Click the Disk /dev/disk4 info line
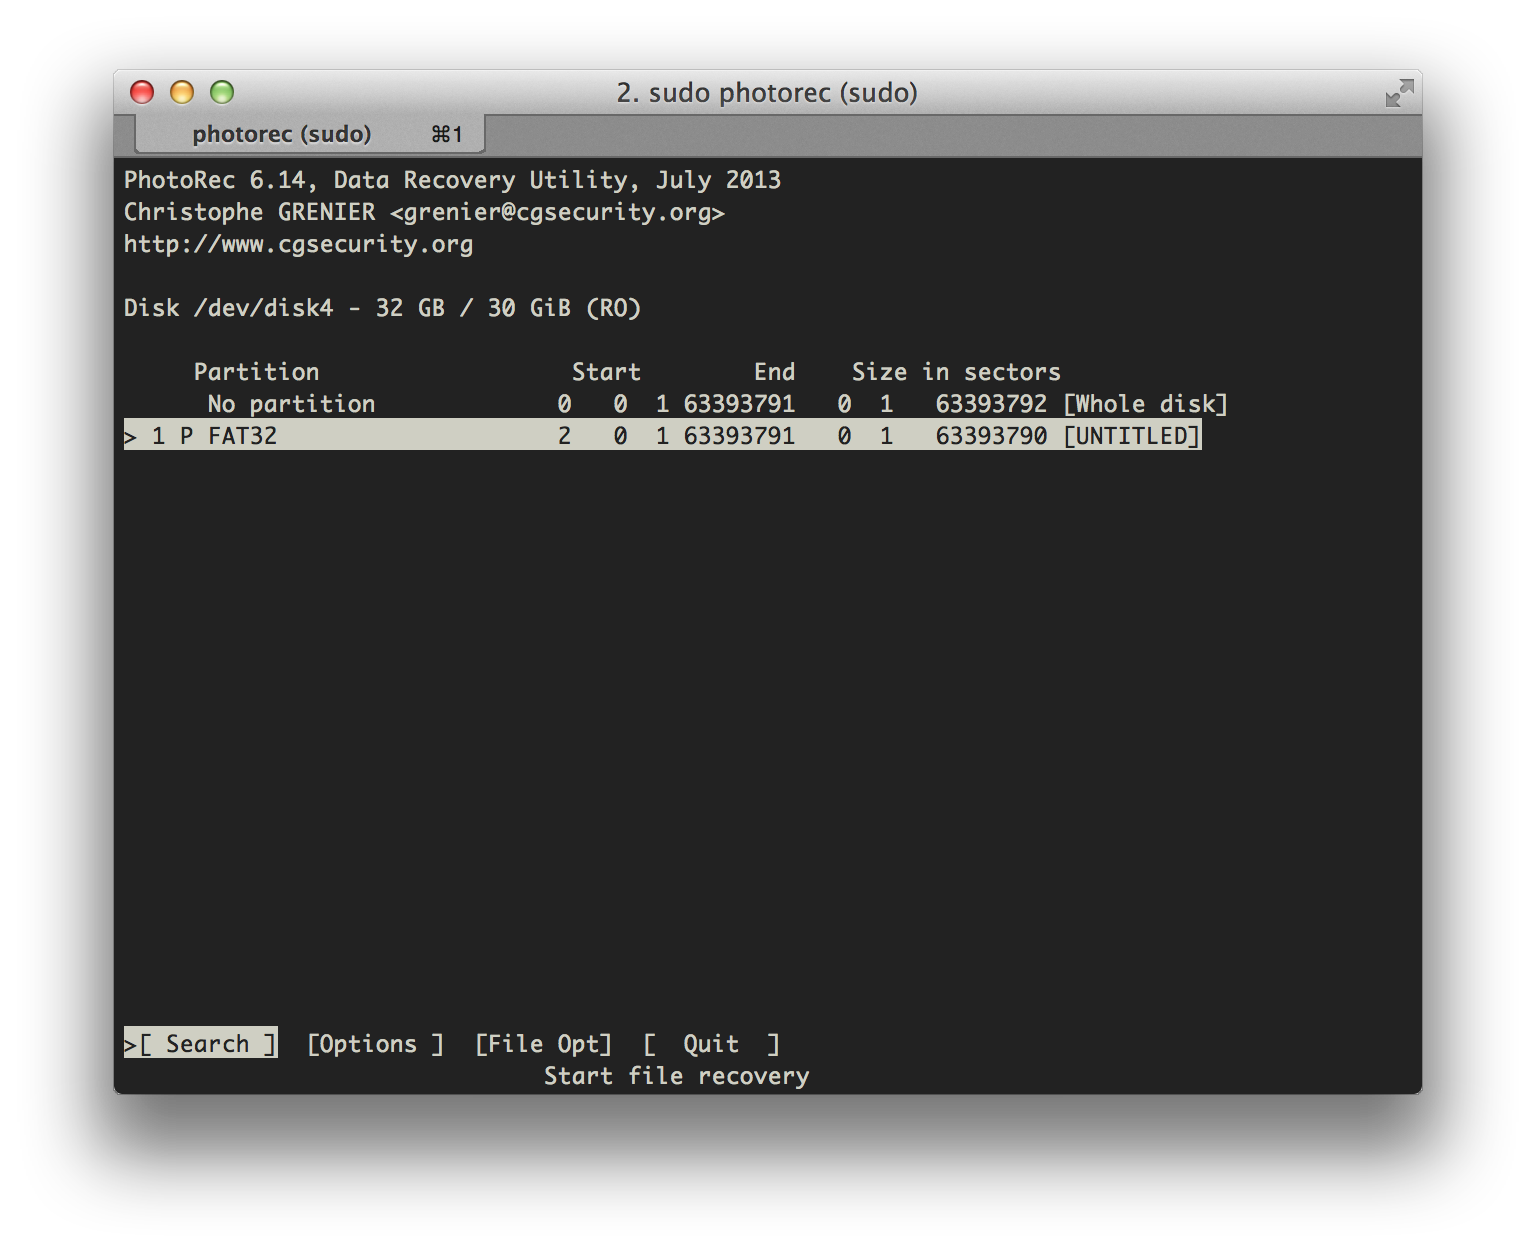 point(382,308)
